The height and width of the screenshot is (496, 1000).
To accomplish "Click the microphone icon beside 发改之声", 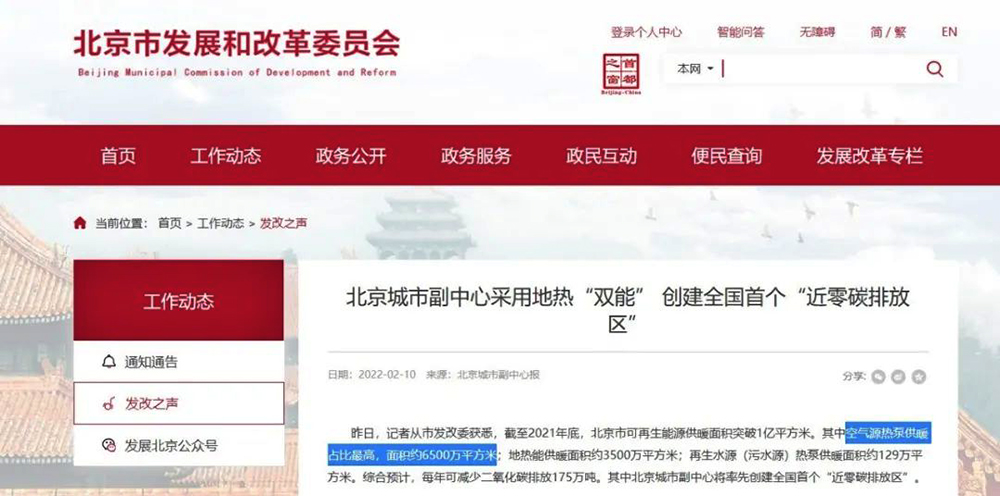I will pos(108,403).
